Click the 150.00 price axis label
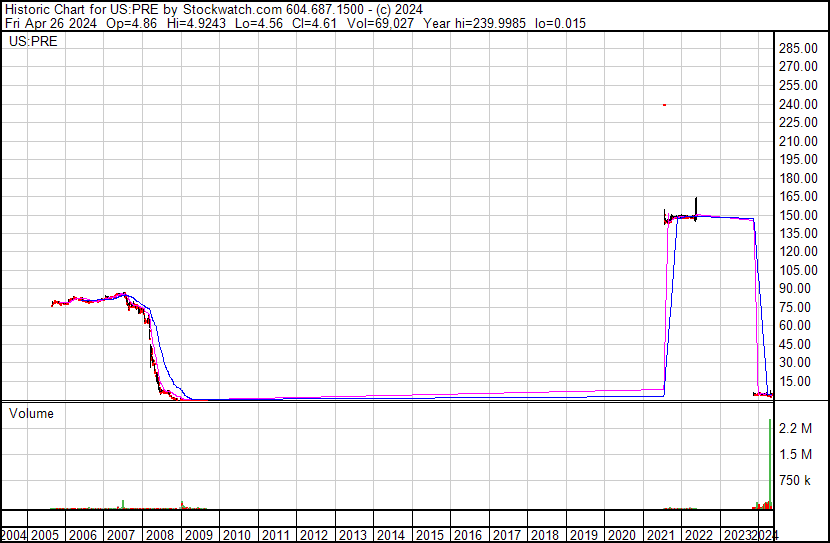 (x=802, y=215)
